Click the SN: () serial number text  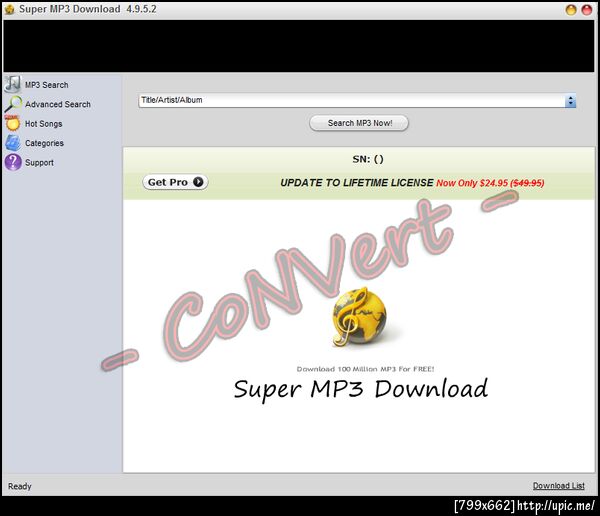368,159
